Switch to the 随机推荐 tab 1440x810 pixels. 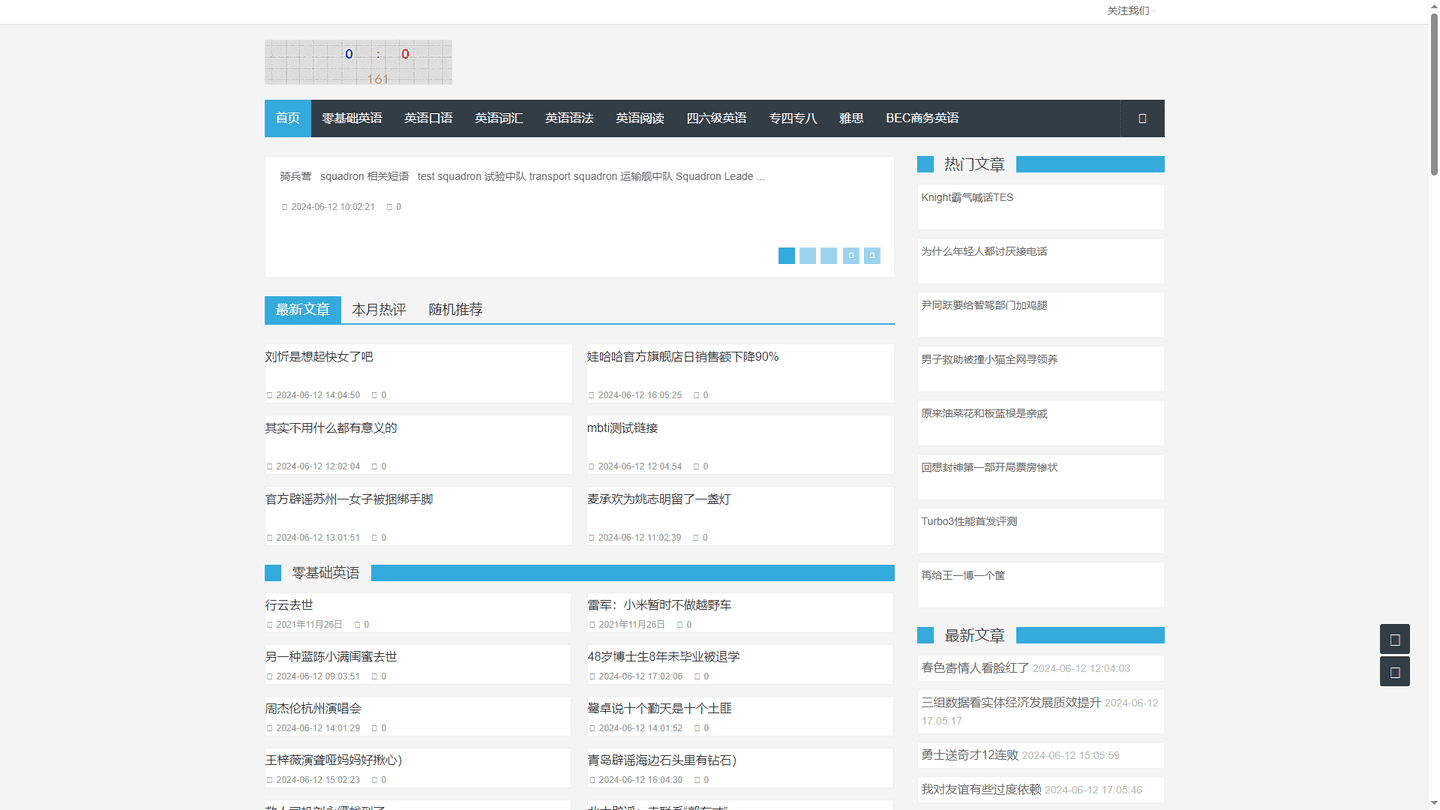point(455,310)
